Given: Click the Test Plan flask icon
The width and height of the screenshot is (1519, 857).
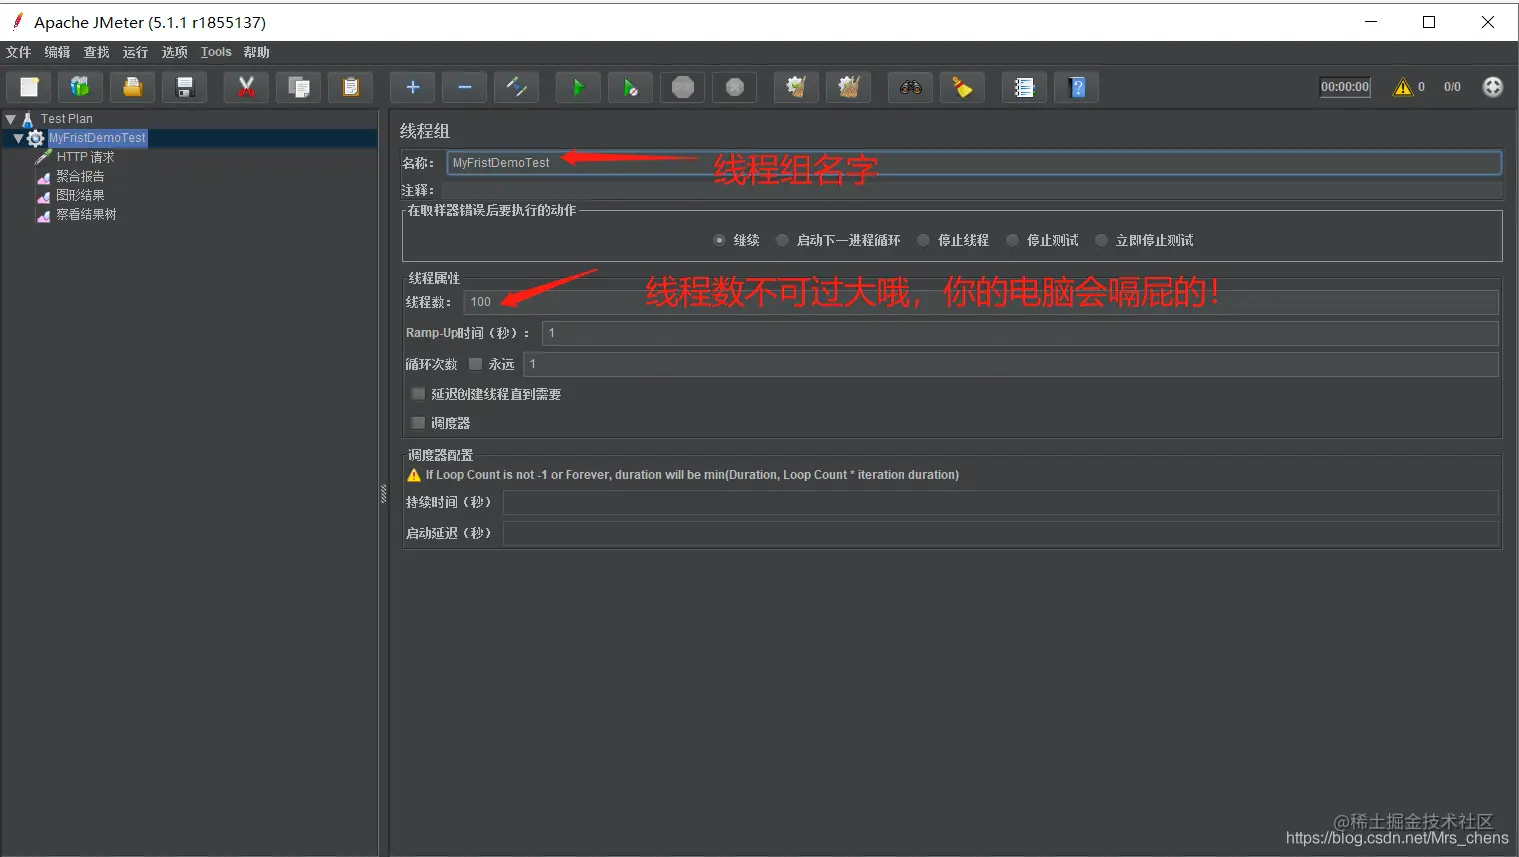Looking at the screenshot, I should tap(28, 118).
